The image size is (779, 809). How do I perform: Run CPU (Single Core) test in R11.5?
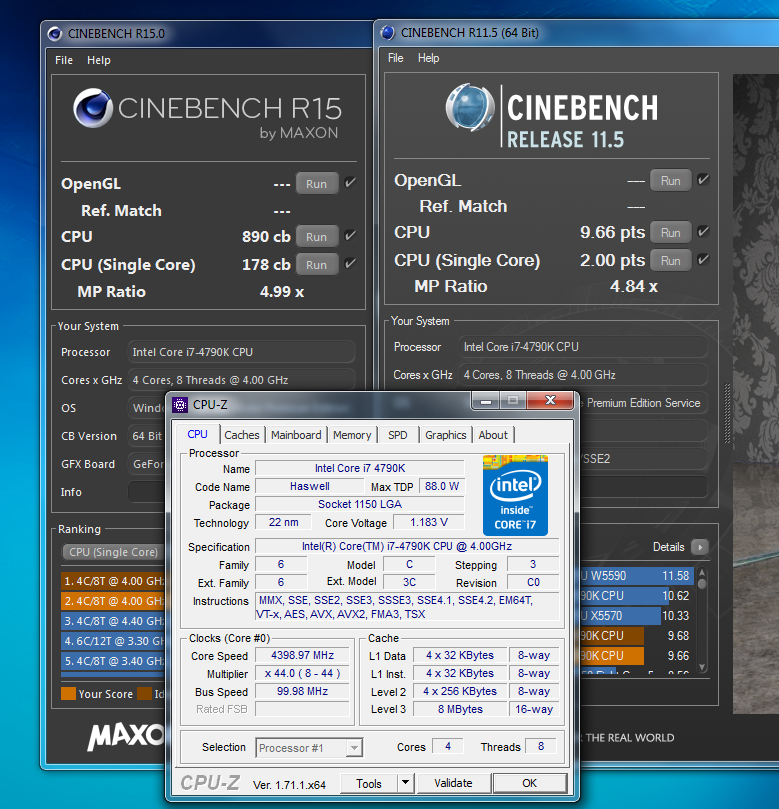click(671, 261)
